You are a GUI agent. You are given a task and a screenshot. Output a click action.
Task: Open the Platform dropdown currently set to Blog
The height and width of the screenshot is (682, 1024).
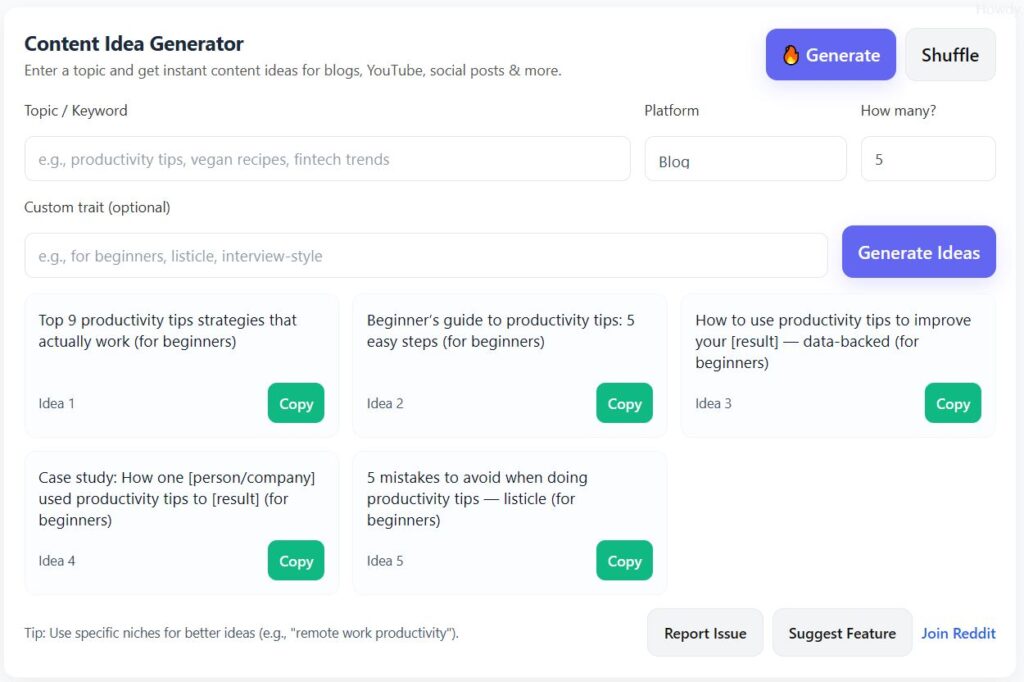click(746, 158)
